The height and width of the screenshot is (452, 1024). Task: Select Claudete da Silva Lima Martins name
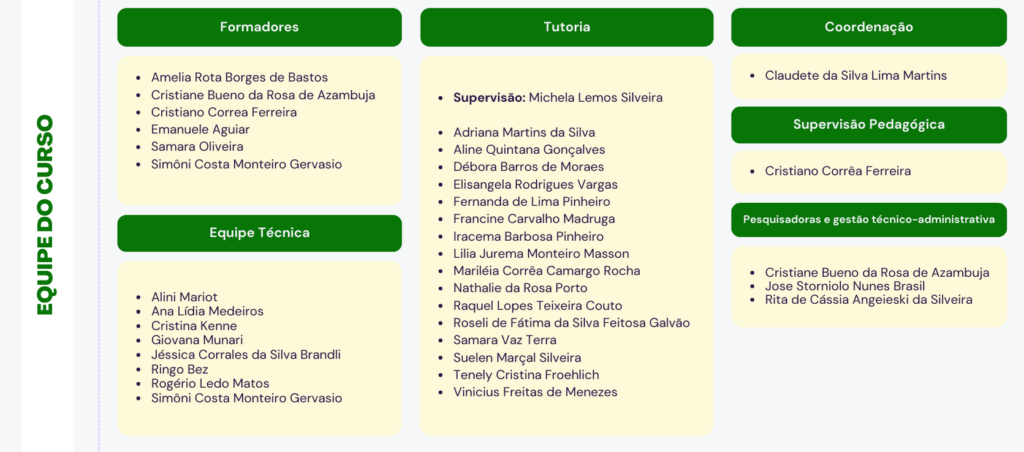point(855,75)
